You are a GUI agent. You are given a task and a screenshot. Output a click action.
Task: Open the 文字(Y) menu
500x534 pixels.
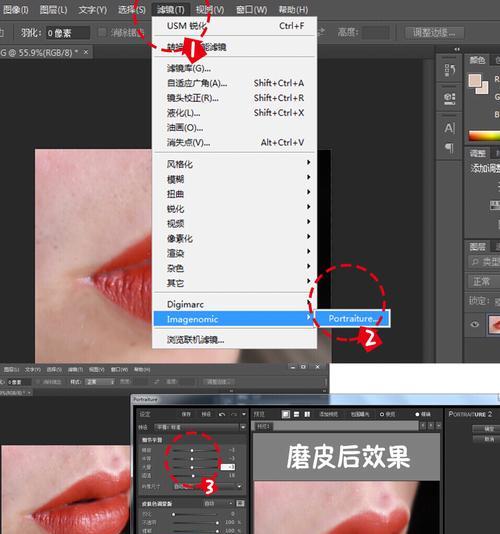(93, 10)
